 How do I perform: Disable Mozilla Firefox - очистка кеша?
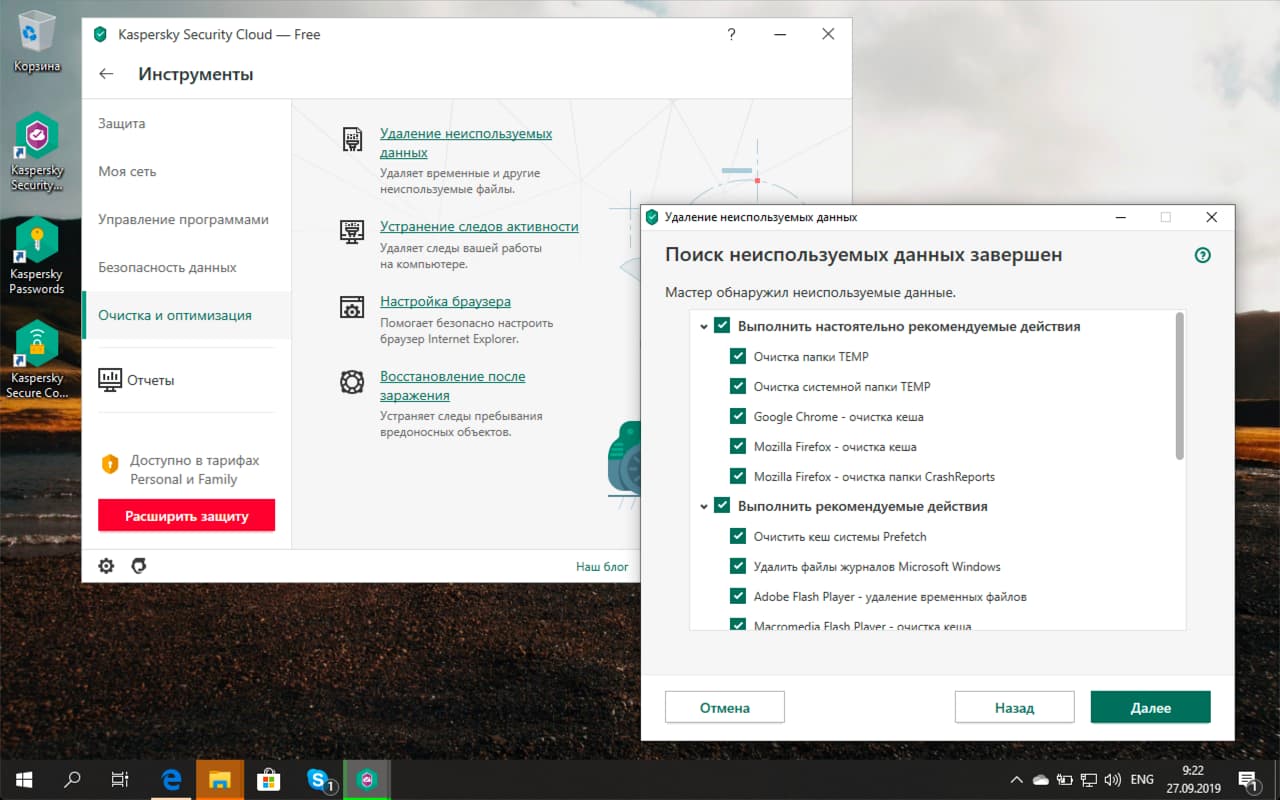coord(737,446)
